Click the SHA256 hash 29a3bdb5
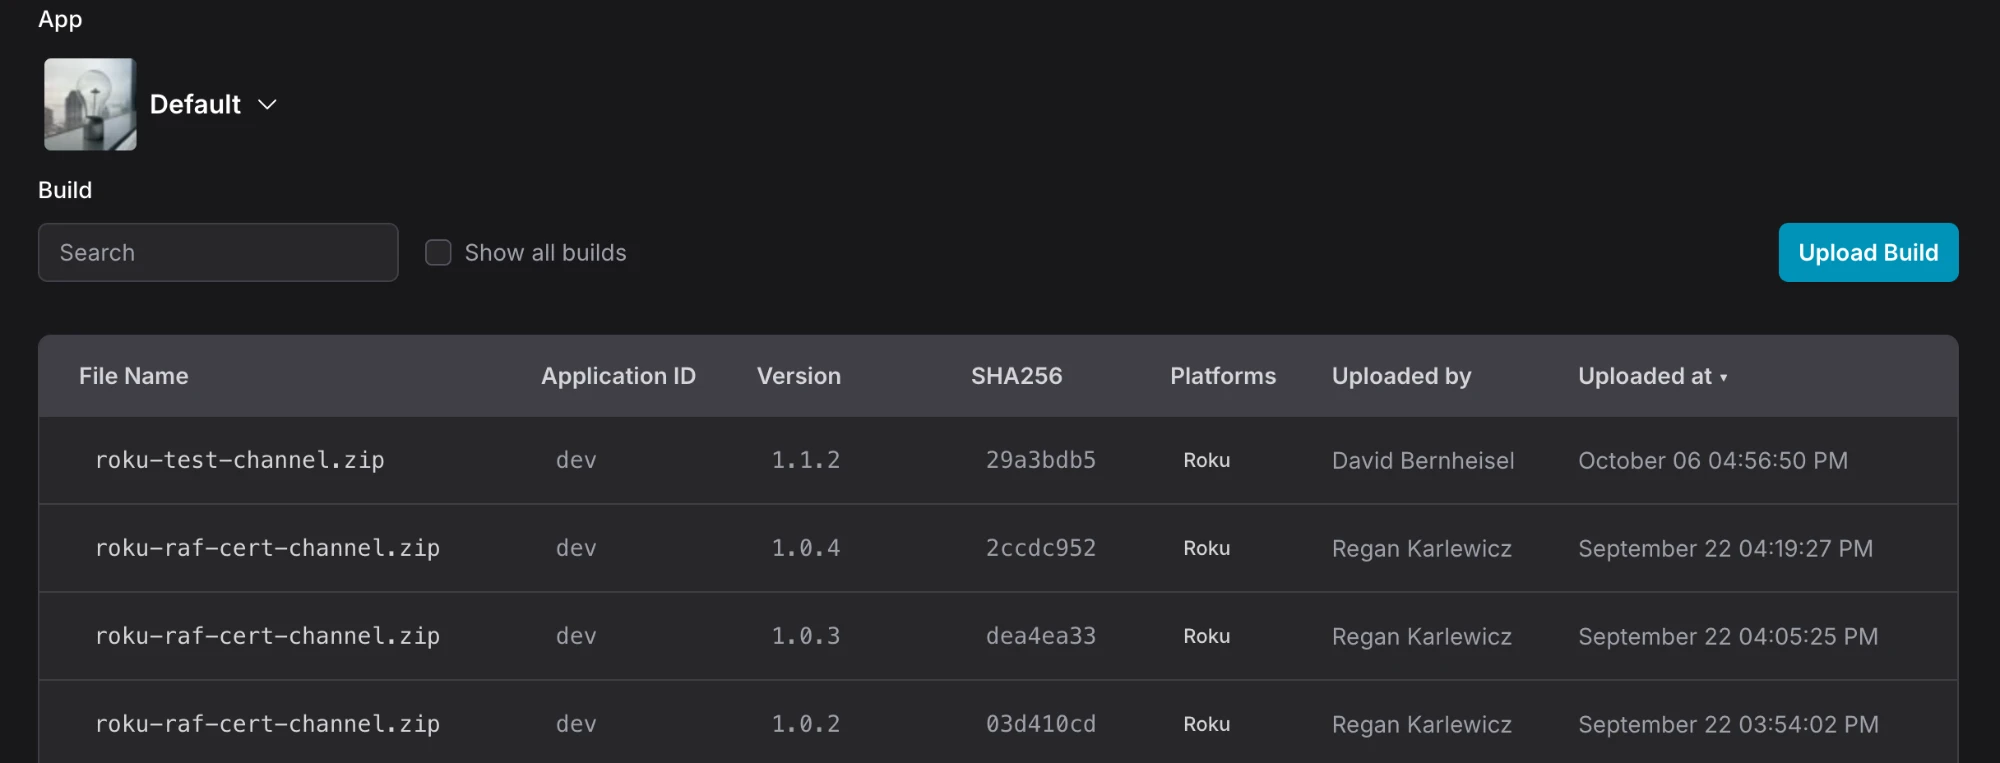The width and height of the screenshot is (2000, 763). (x=1041, y=460)
